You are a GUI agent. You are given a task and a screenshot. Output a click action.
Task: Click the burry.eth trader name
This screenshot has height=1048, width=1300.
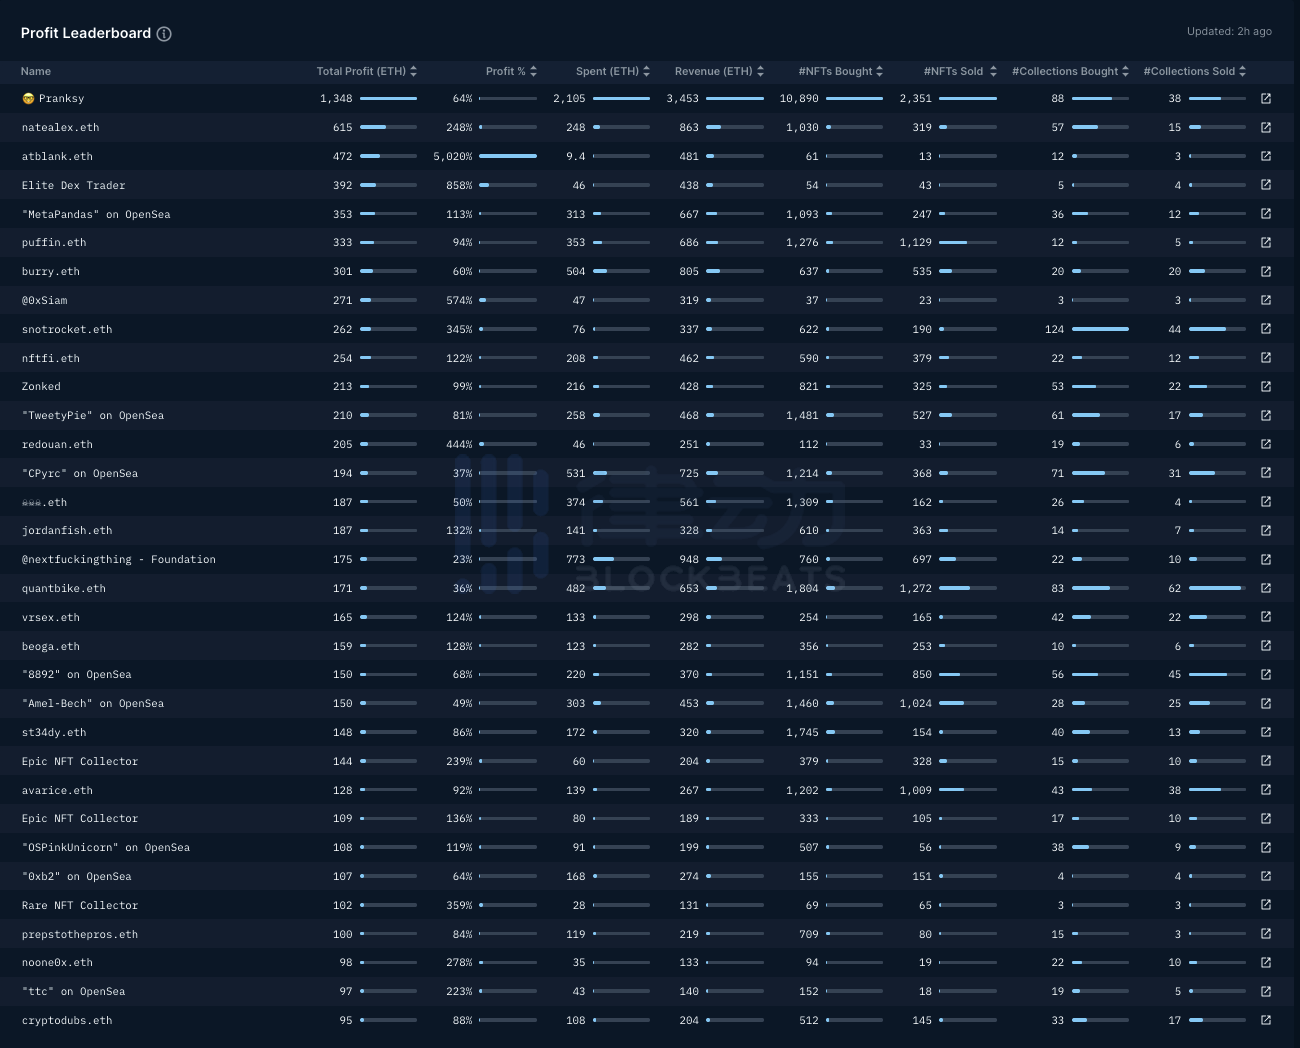51,271
